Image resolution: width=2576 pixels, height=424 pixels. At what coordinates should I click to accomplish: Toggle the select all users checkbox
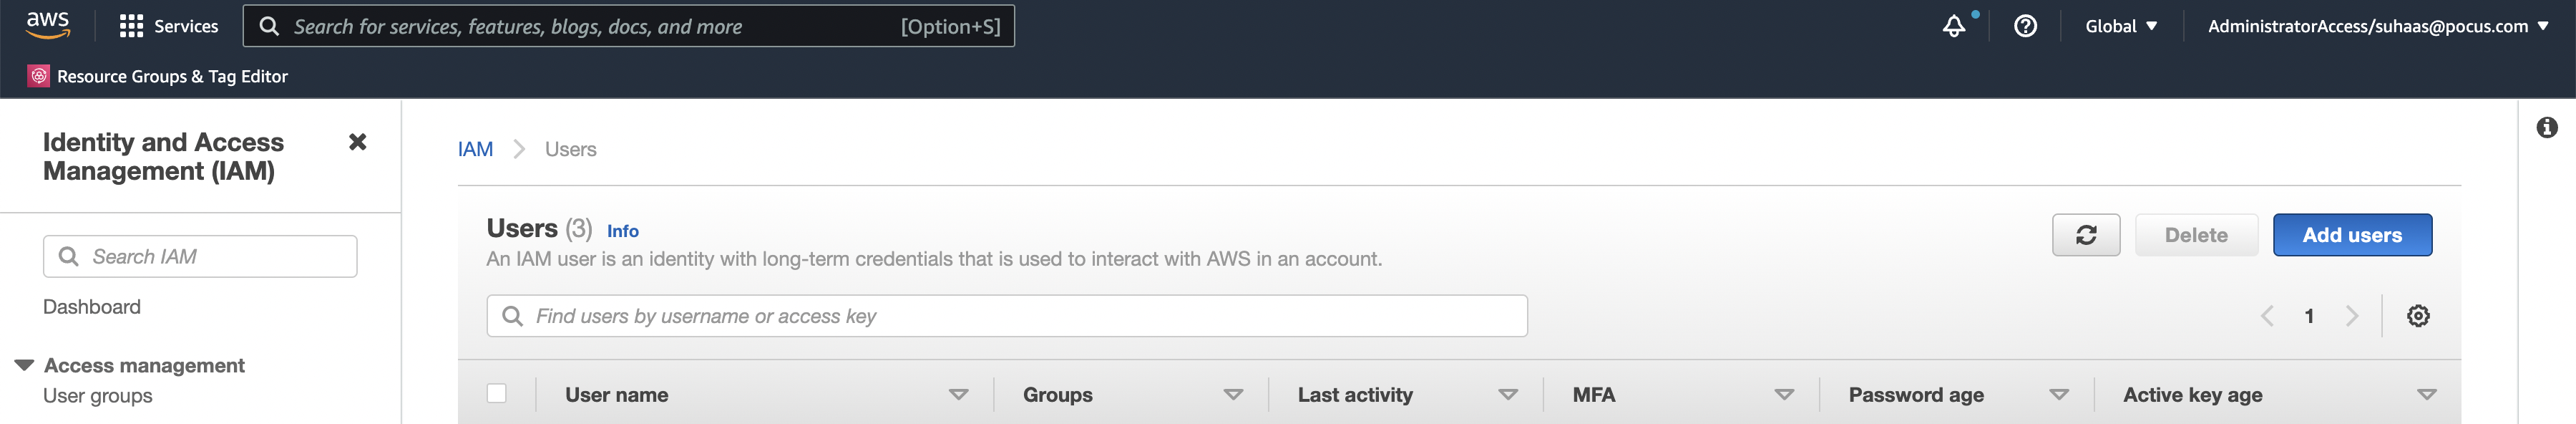pyautogui.click(x=496, y=394)
